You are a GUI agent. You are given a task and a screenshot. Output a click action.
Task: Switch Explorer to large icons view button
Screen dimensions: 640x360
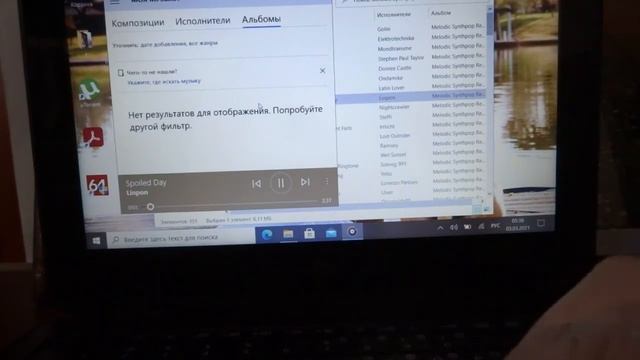coord(486,208)
